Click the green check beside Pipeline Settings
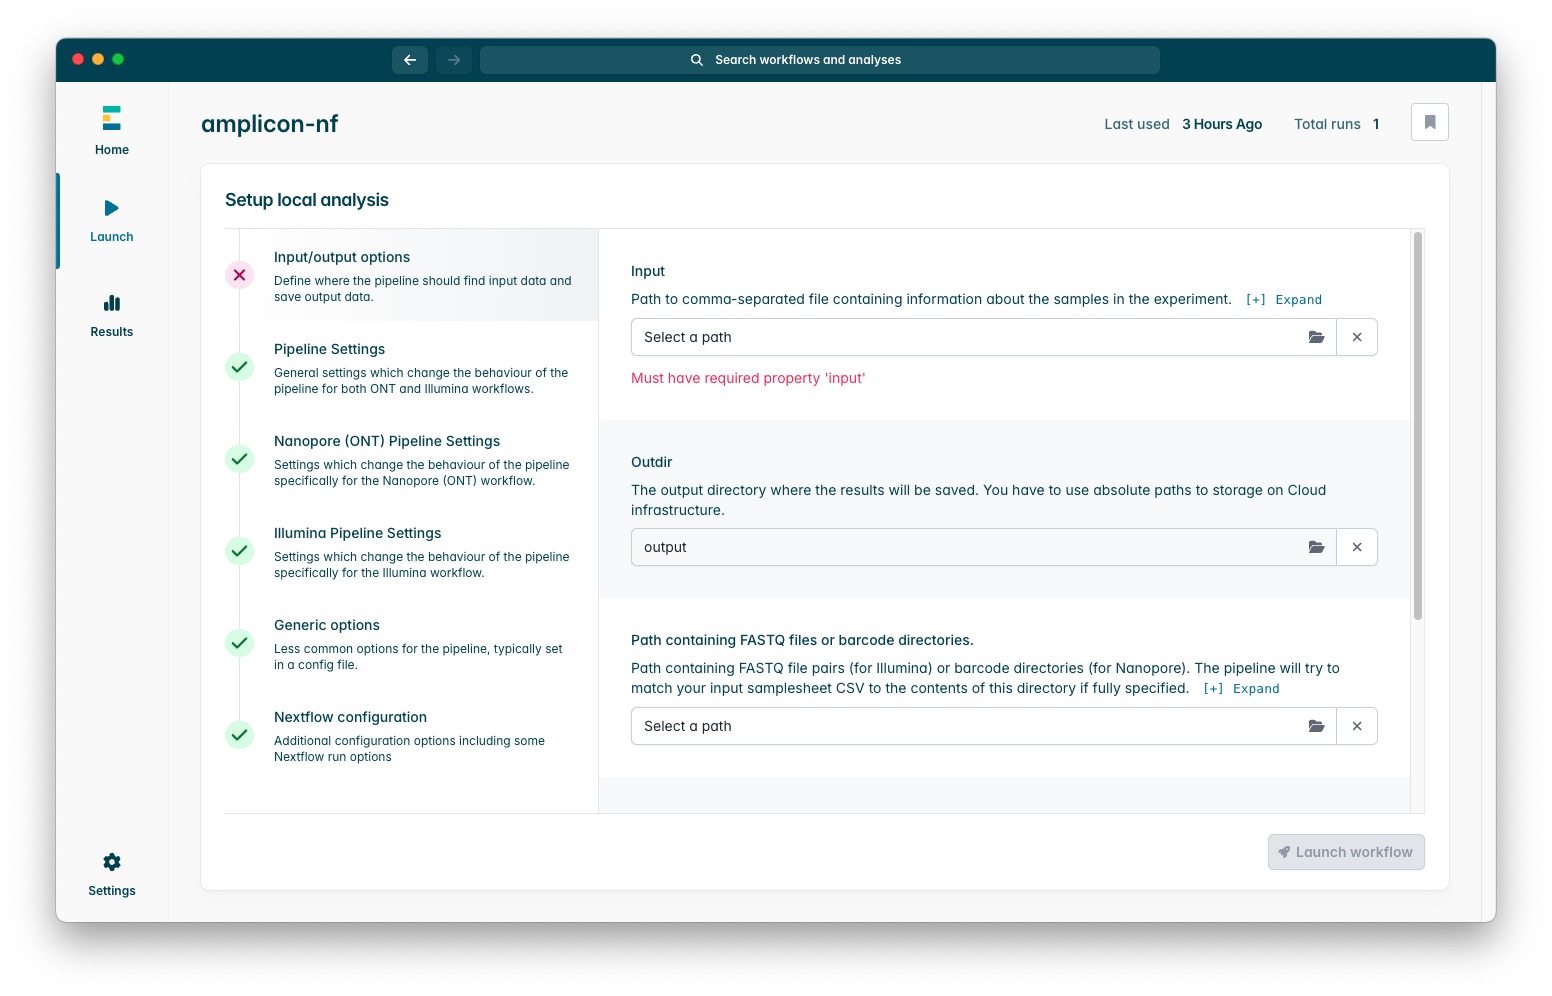Screen dimensions: 1552x996 click(x=240, y=367)
